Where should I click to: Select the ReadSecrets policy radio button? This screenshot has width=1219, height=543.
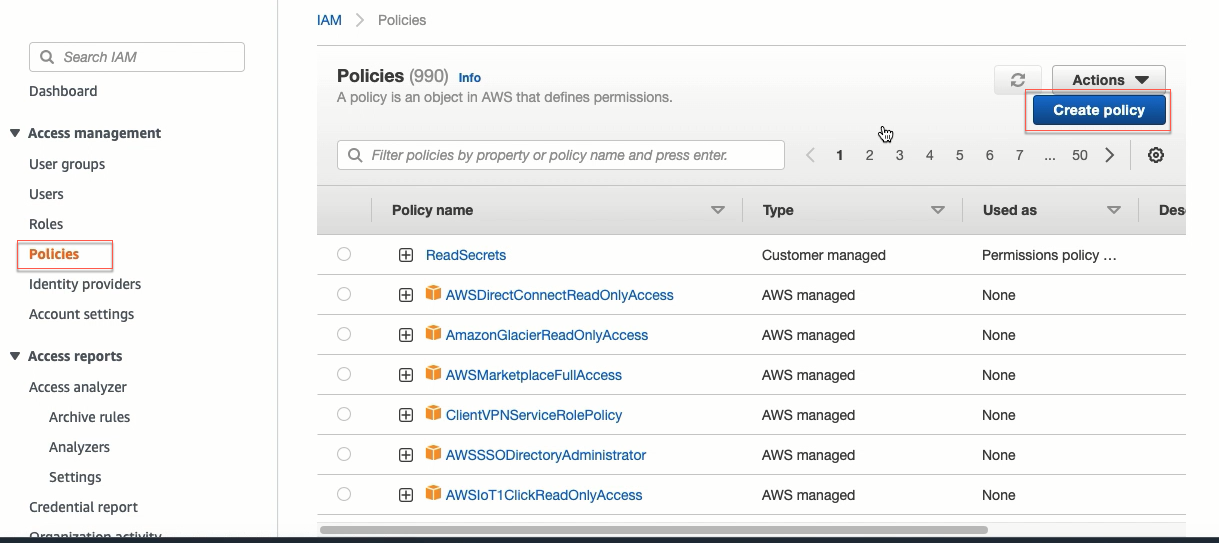[x=344, y=254]
